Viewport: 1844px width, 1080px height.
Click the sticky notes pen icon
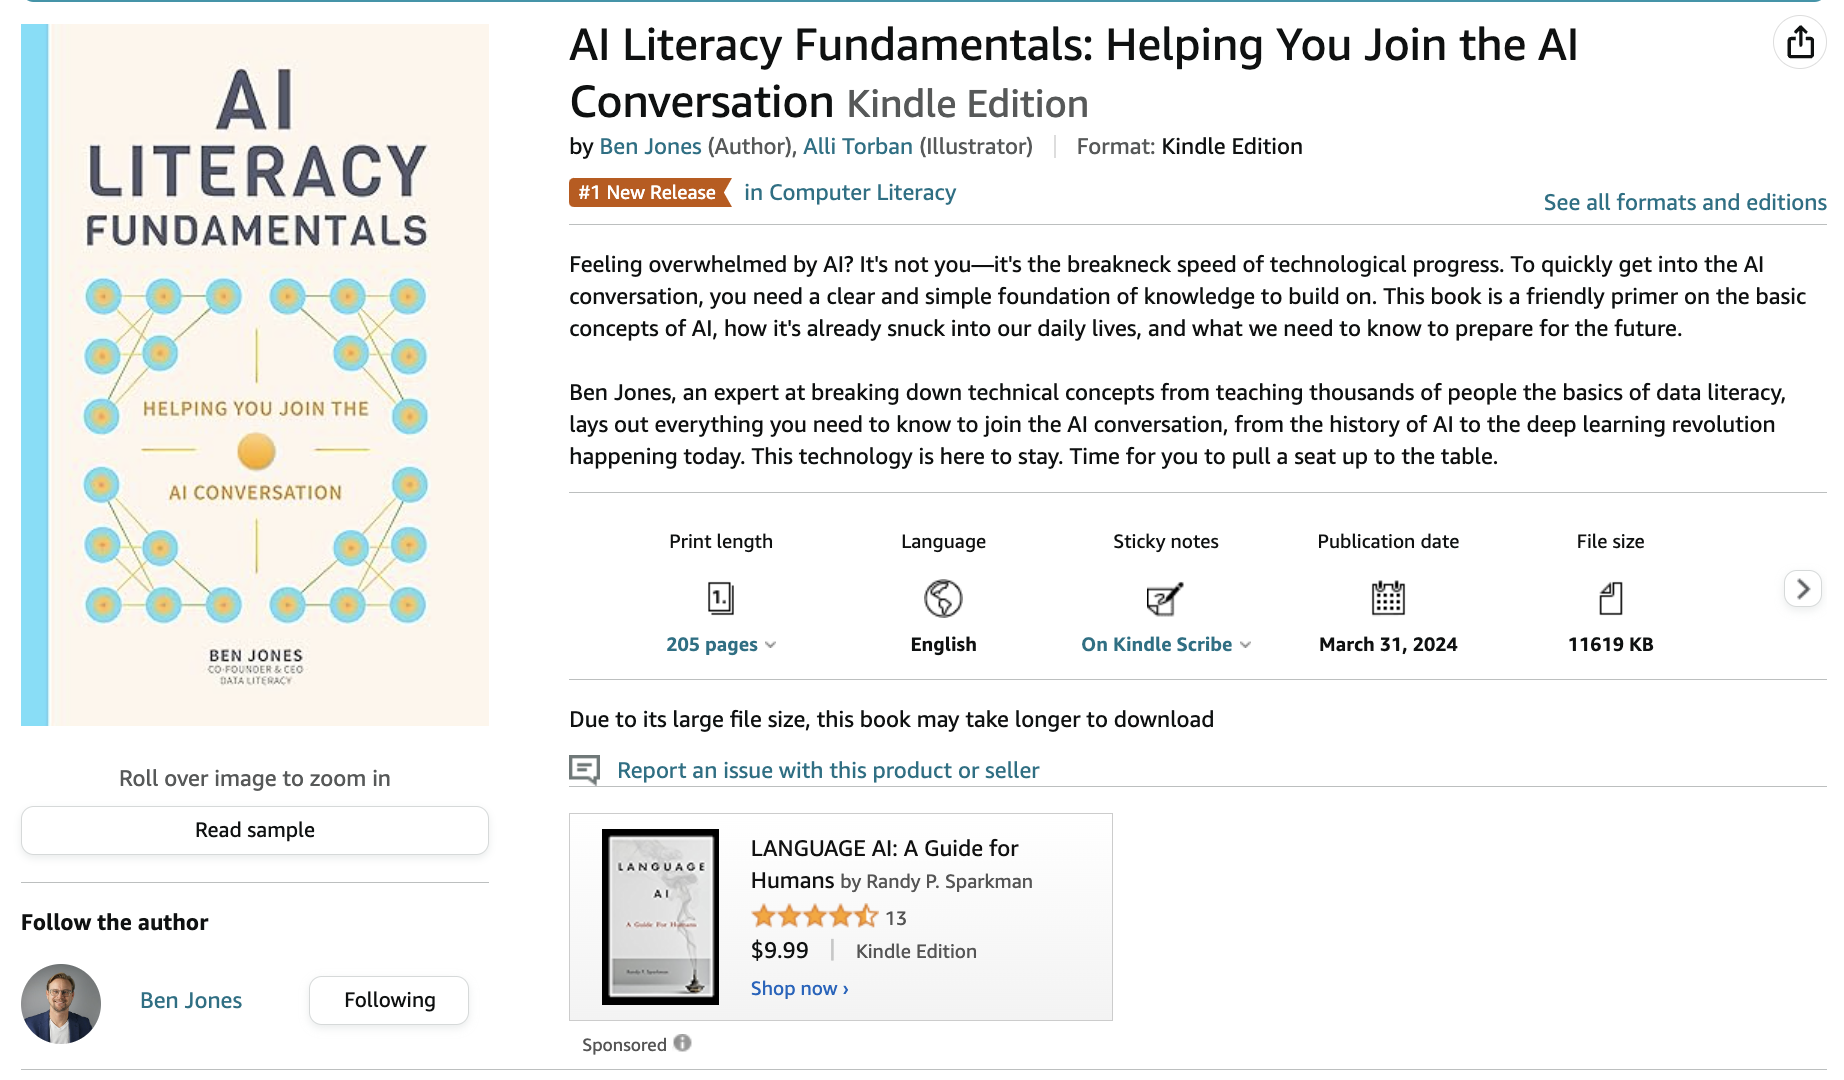pyautogui.click(x=1165, y=598)
